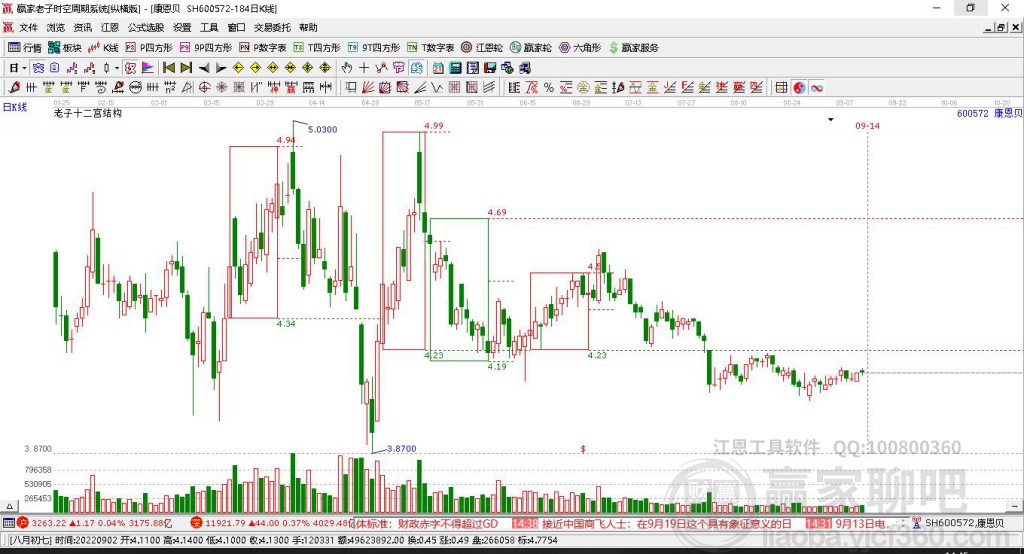Open the 江恩 menu
Viewport: 1024px width, 554px height.
tap(110, 27)
